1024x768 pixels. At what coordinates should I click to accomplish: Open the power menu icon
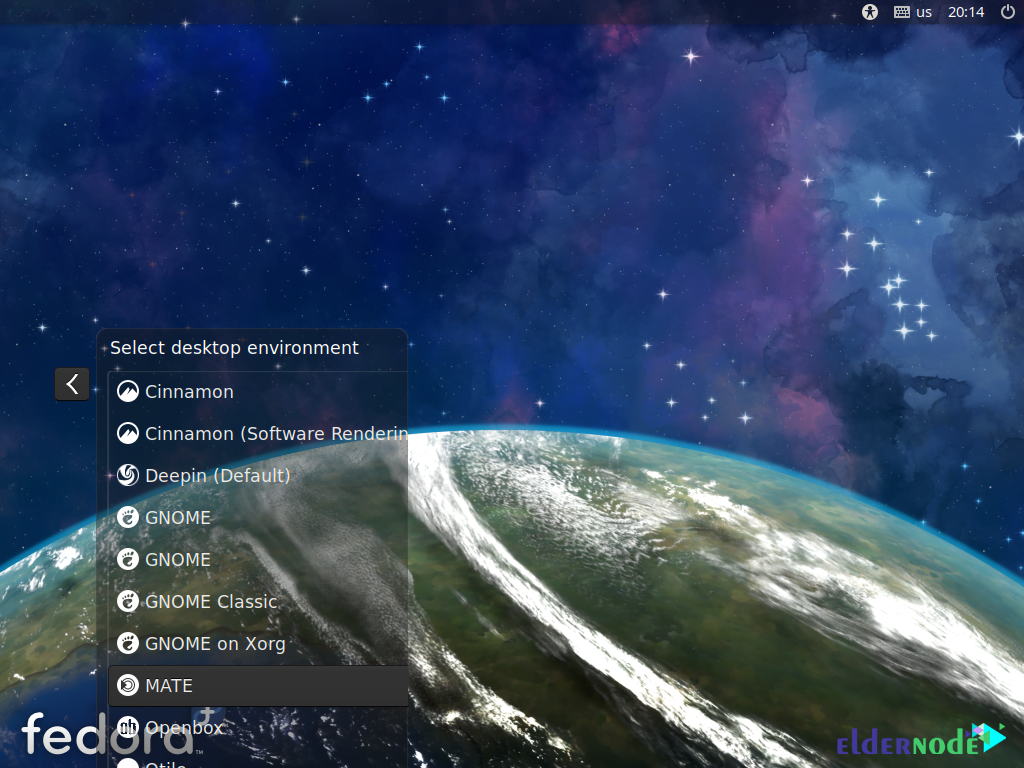click(1008, 12)
